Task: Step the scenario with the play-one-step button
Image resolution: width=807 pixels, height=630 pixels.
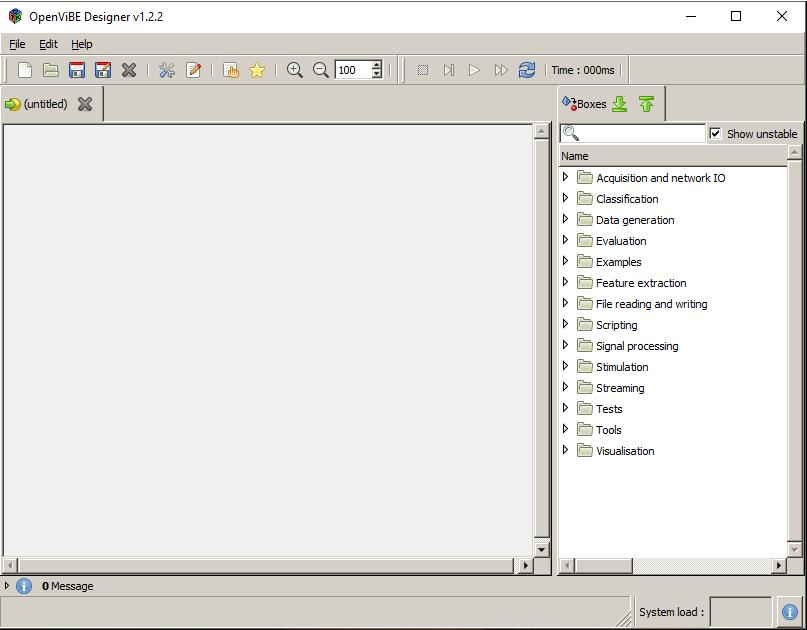Action: point(449,70)
